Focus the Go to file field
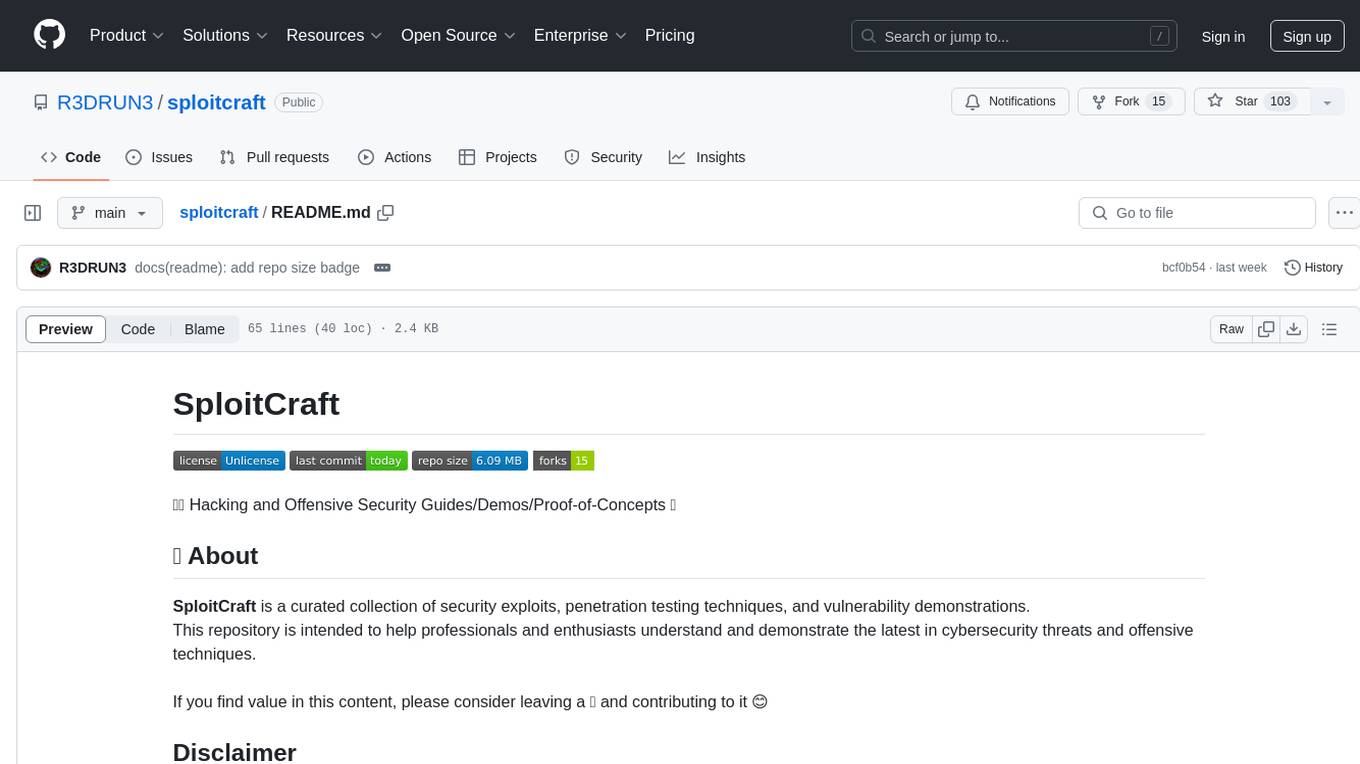The height and width of the screenshot is (764, 1360). [1197, 213]
